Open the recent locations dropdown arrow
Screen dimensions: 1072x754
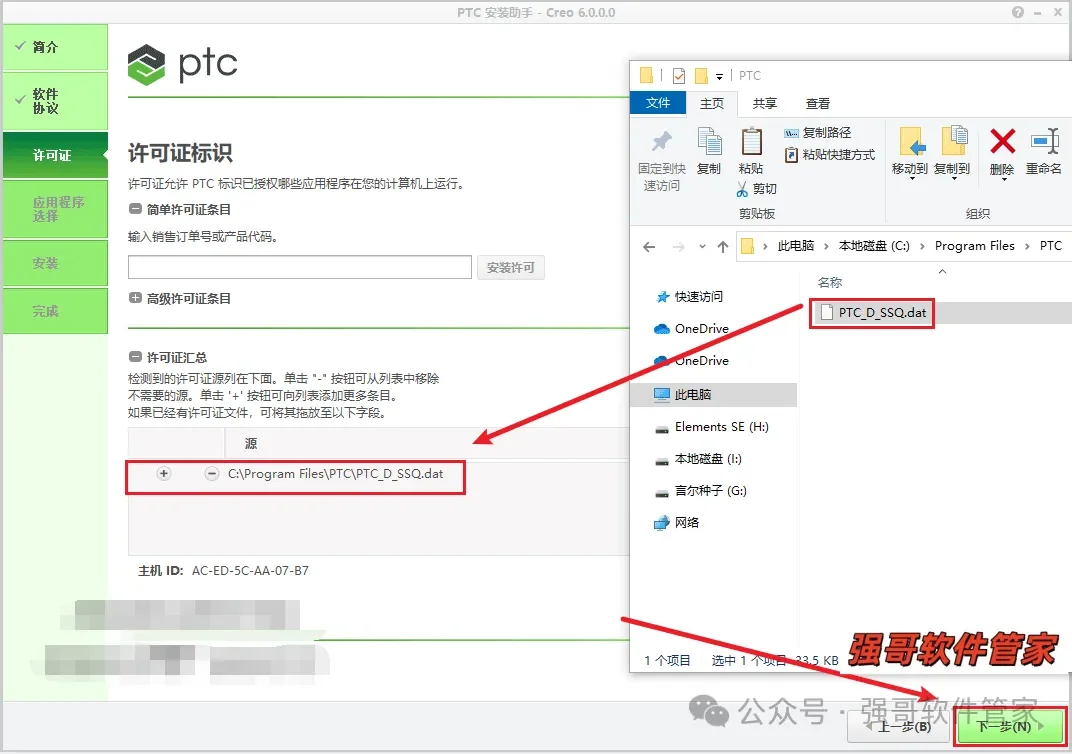pos(702,247)
